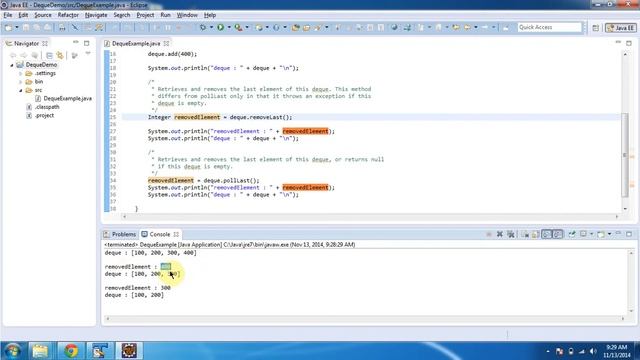The height and width of the screenshot is (360, 640).
Task: Click Open Console icon
Action: tap(600, 234)
